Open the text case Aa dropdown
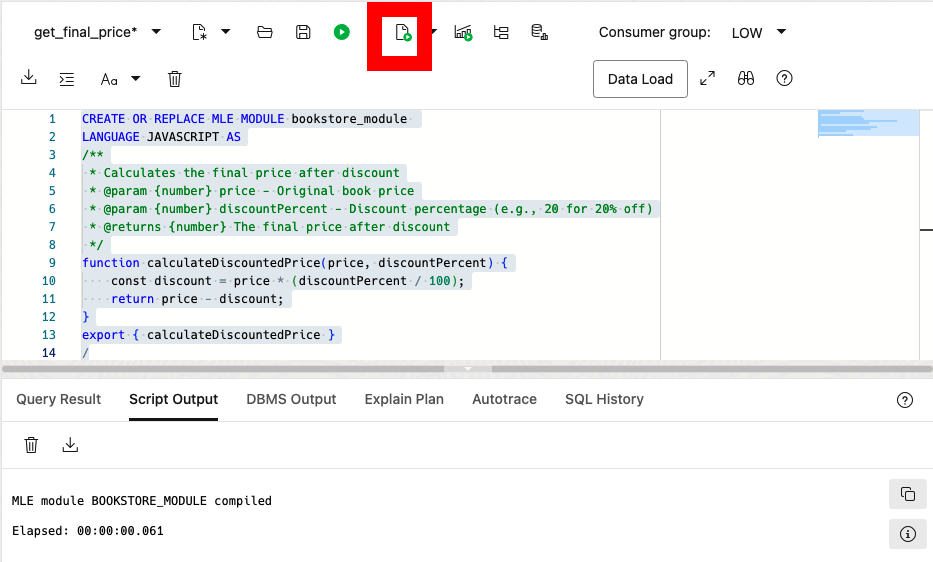This screenshot has width=933, height=562. pyautogui.click(x=136, y=79)
